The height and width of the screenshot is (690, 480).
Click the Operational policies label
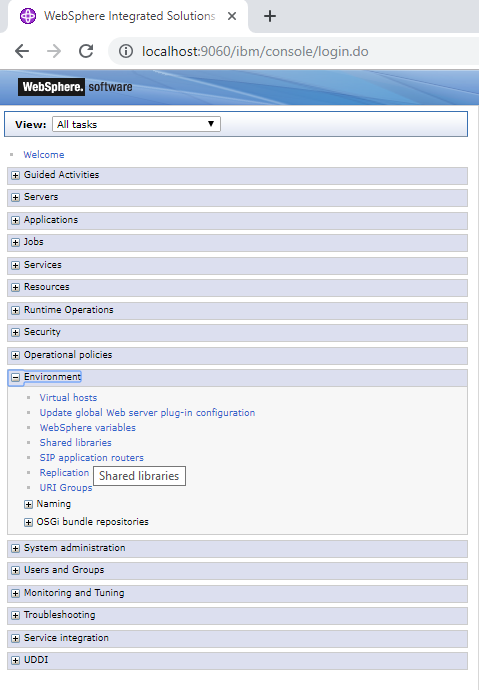coord(68,354)
